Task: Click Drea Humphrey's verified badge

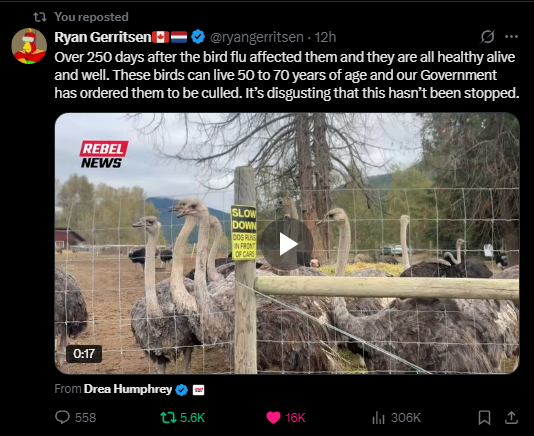Action: [182, 389]
